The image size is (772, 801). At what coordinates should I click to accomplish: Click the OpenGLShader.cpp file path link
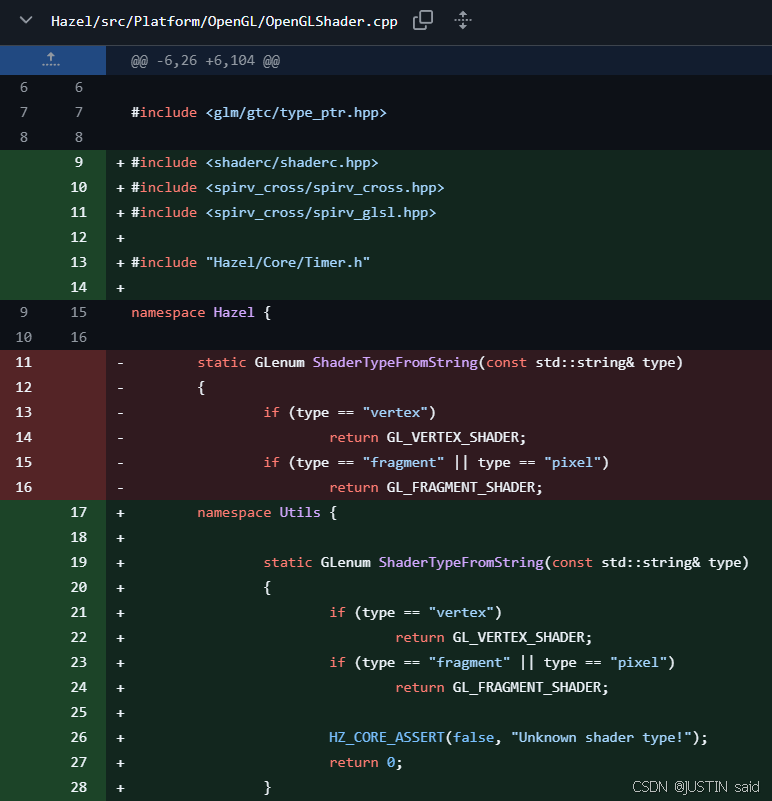[224, 21]
